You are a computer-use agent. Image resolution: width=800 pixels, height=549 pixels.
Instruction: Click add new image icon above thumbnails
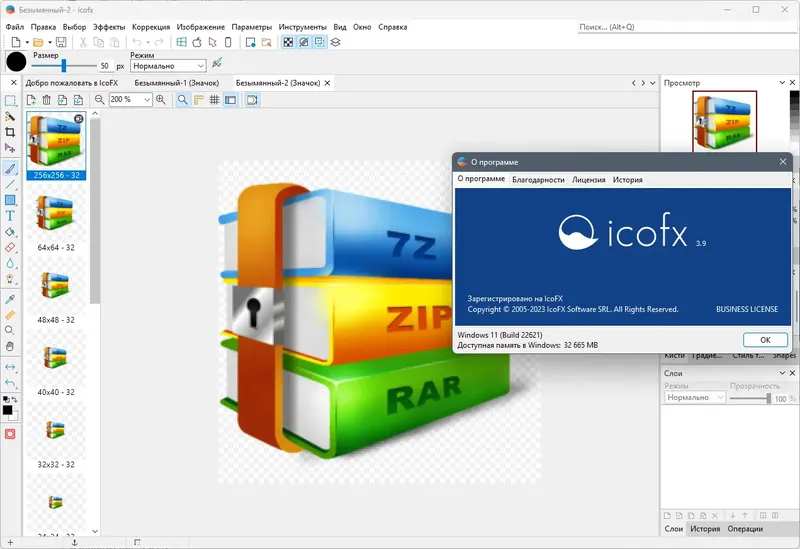[31, 100]
